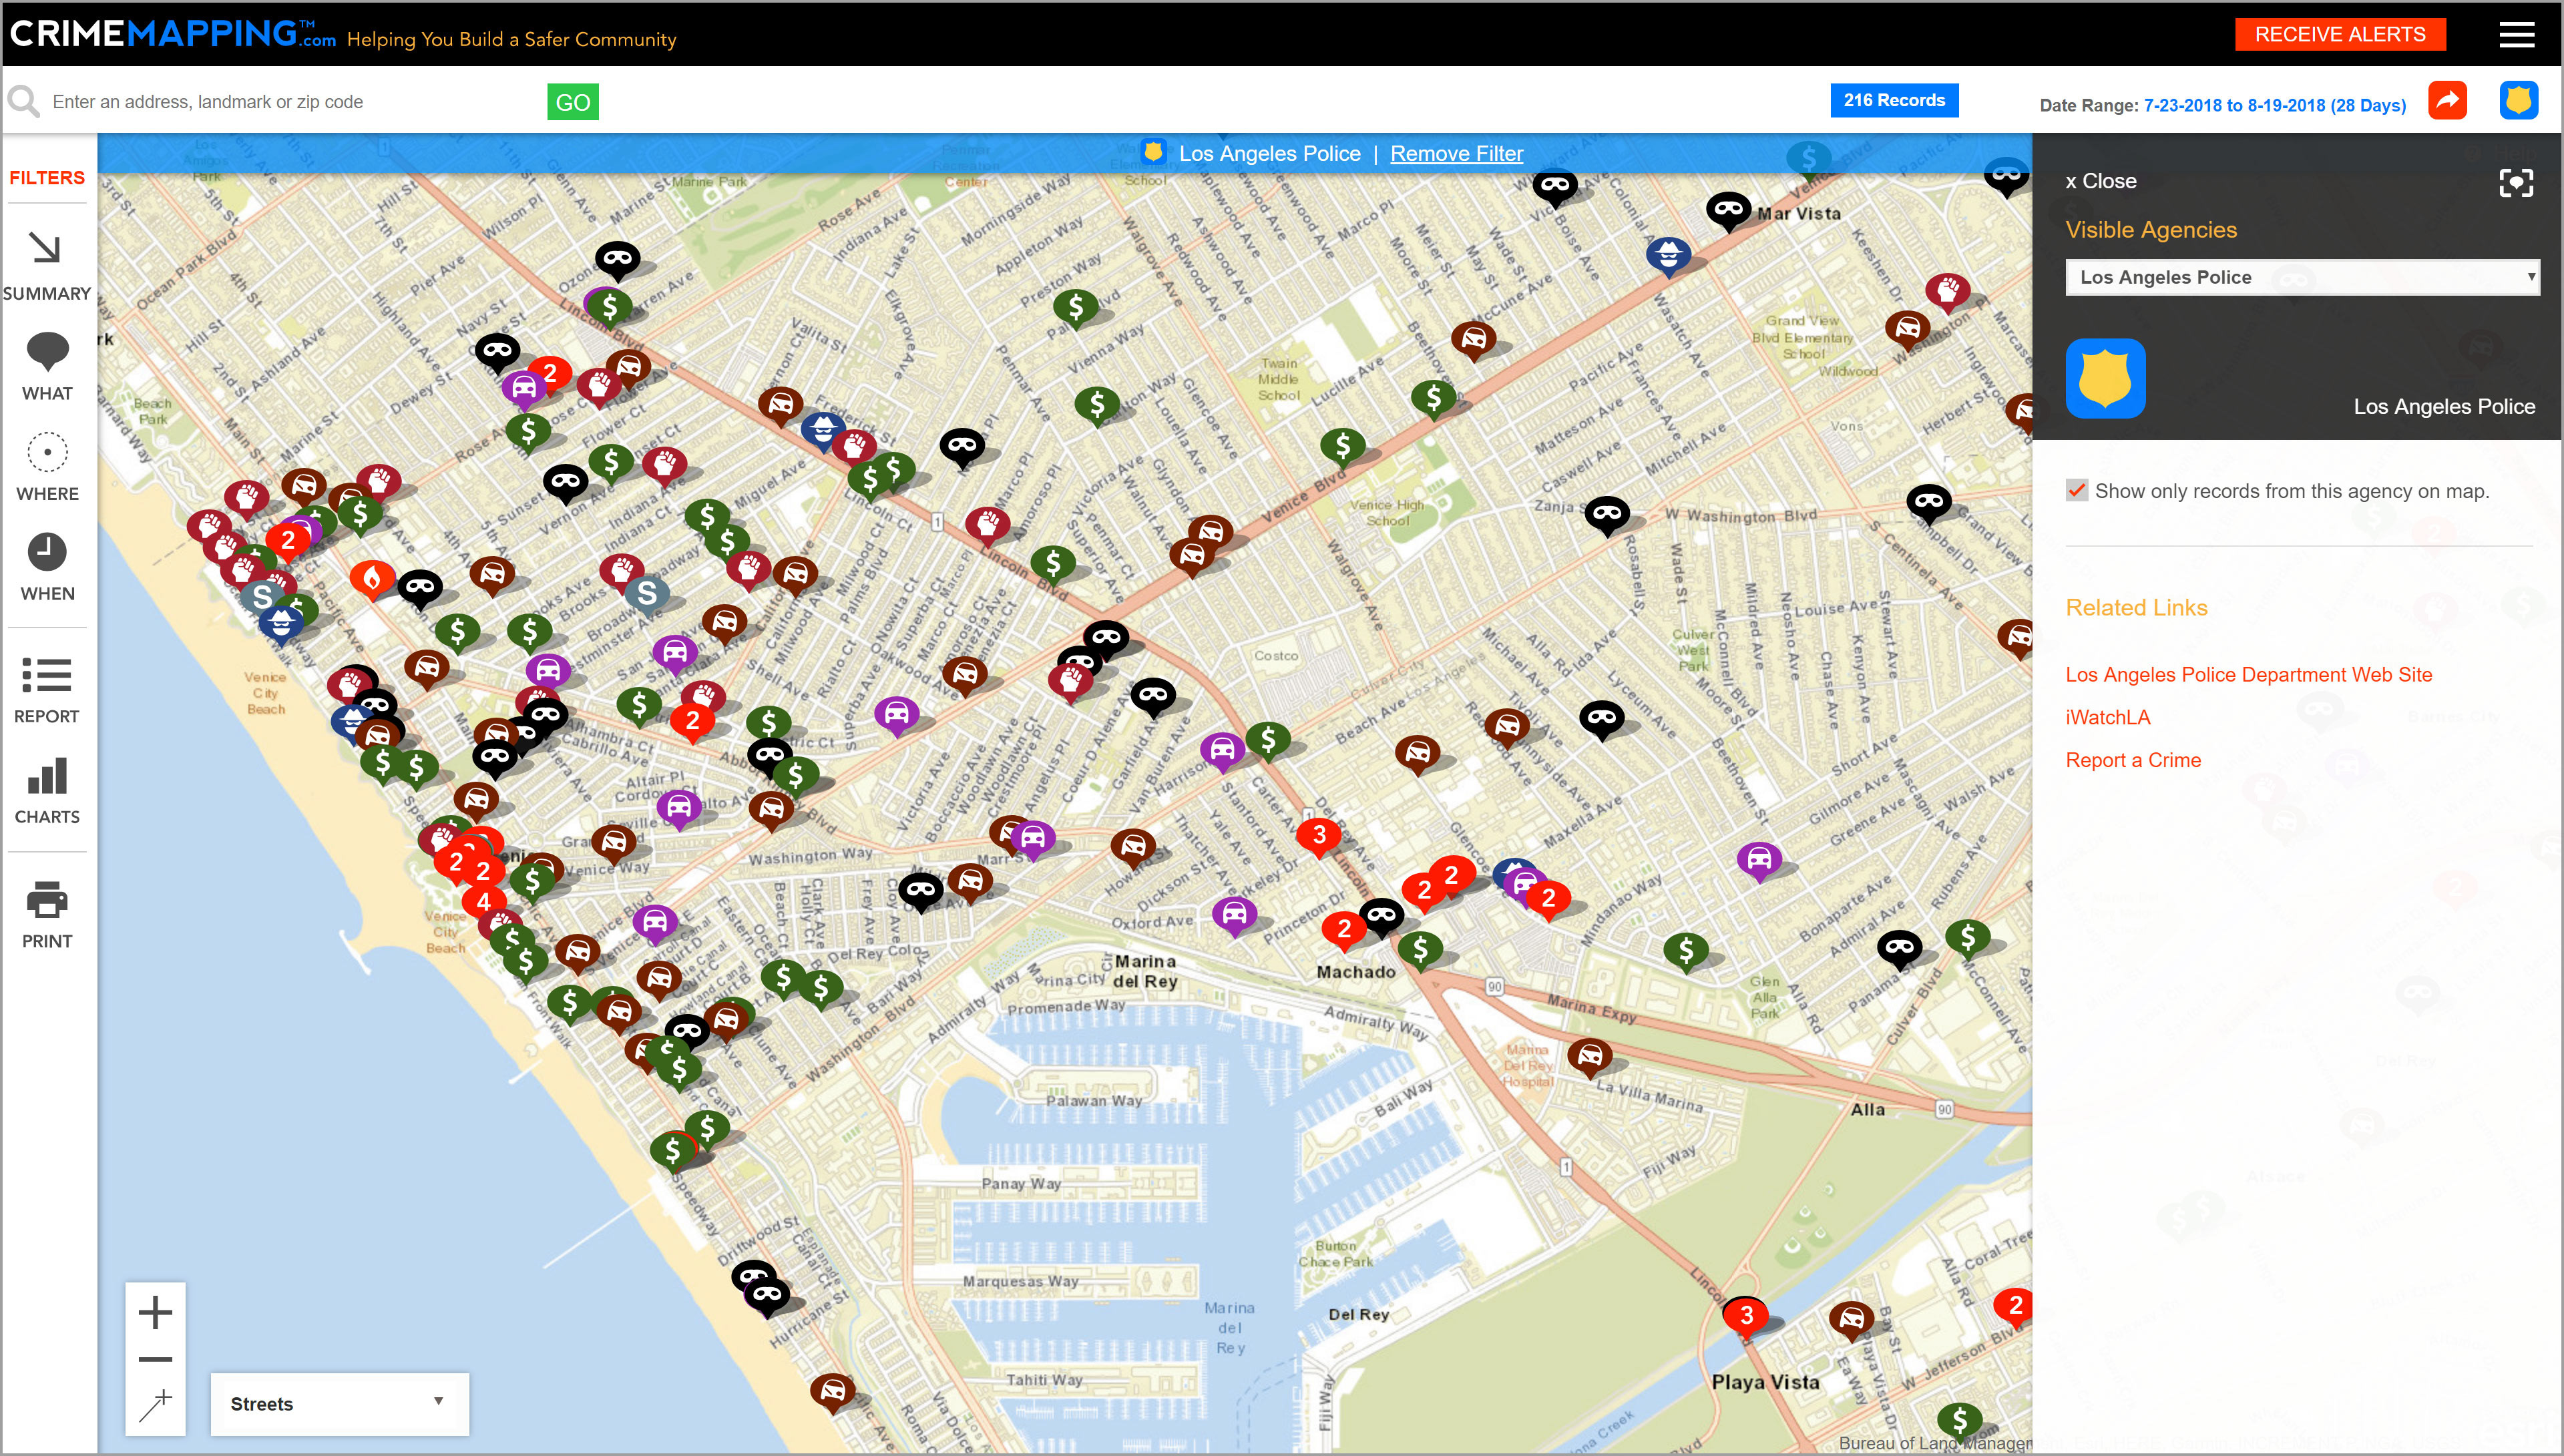Click the FILTERS heading
2564x1456 pixels.
pyautogui.click(x=47, y=178)
